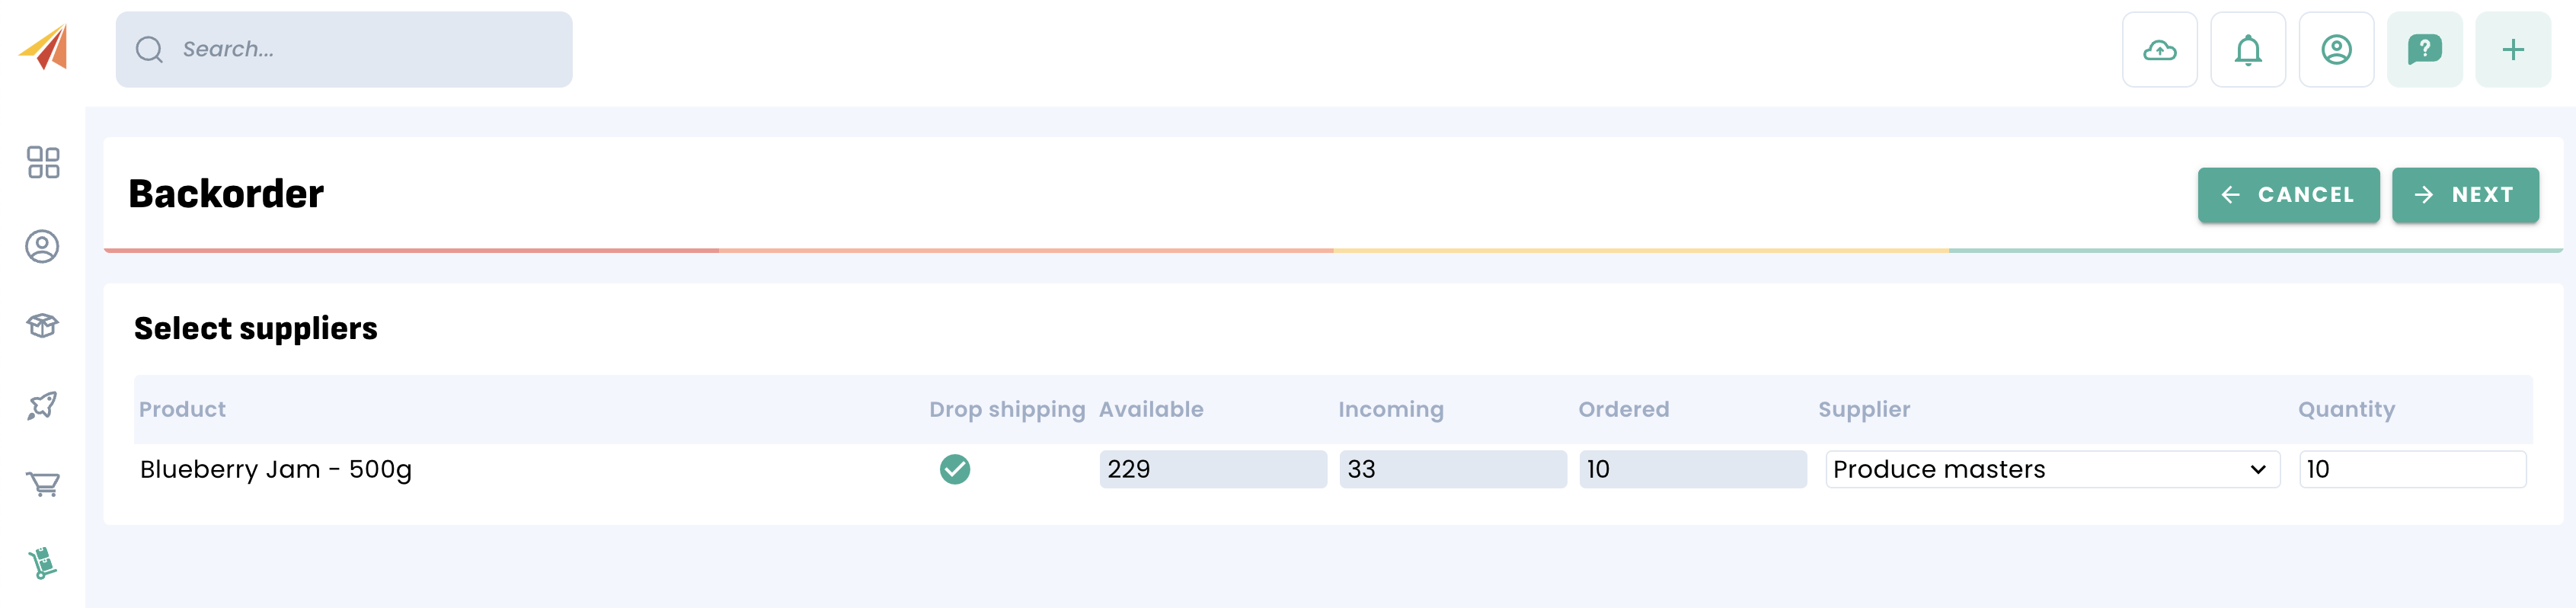Click the Quantity input field

(x=2411, y=469)
